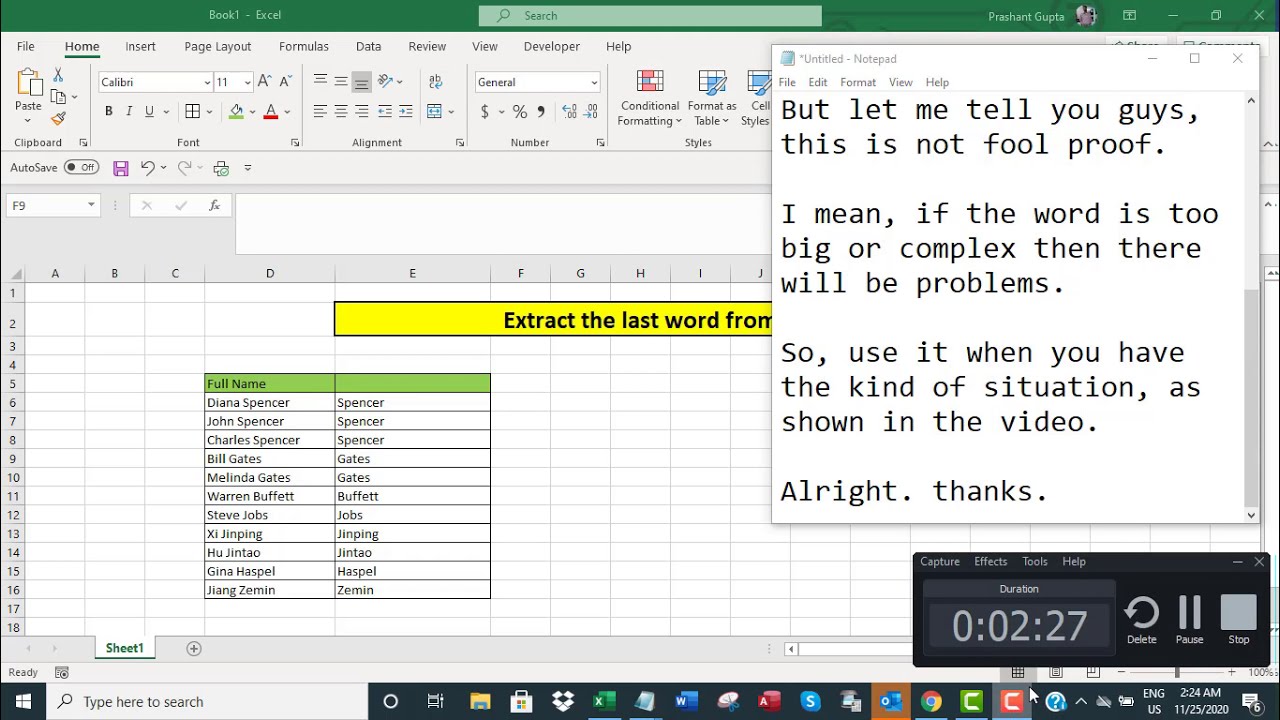Open the font size dropdown

click(x=247, y=82)
